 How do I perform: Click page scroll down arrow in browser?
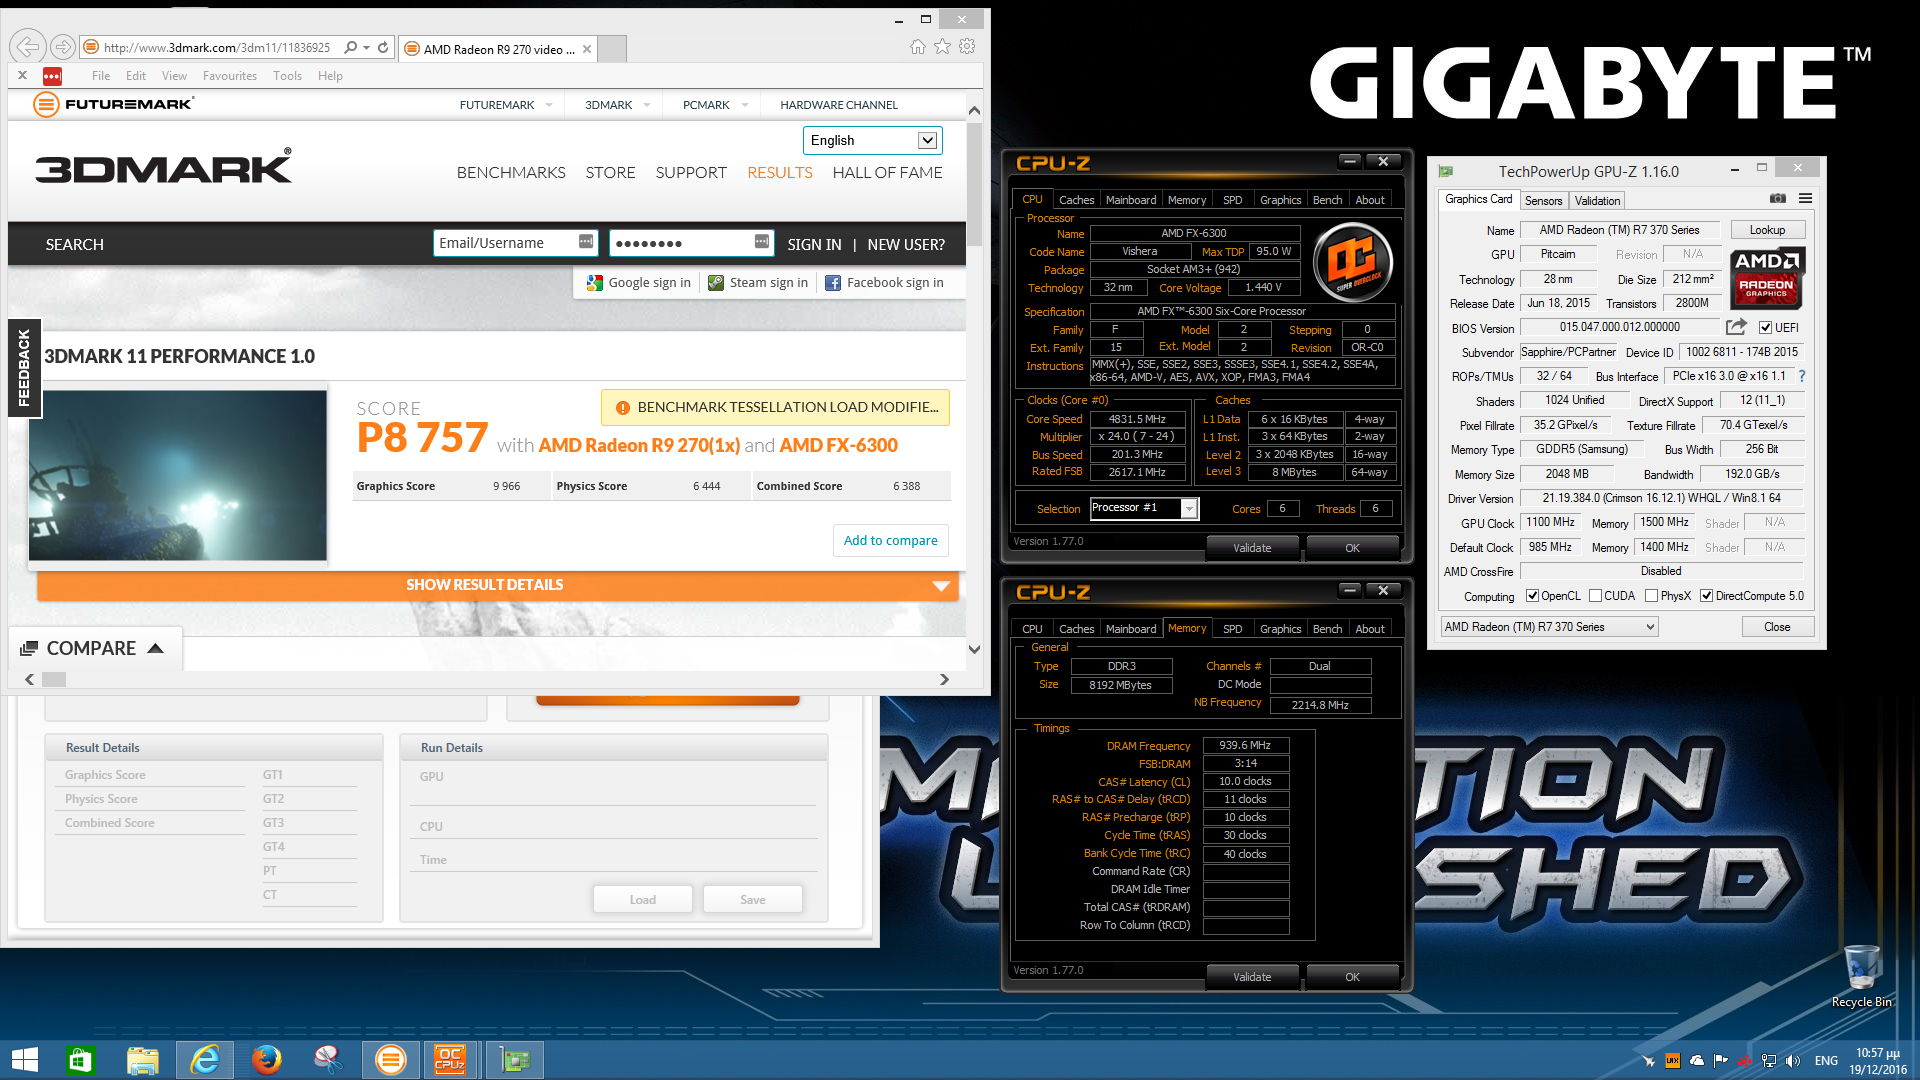coord(974,649)
